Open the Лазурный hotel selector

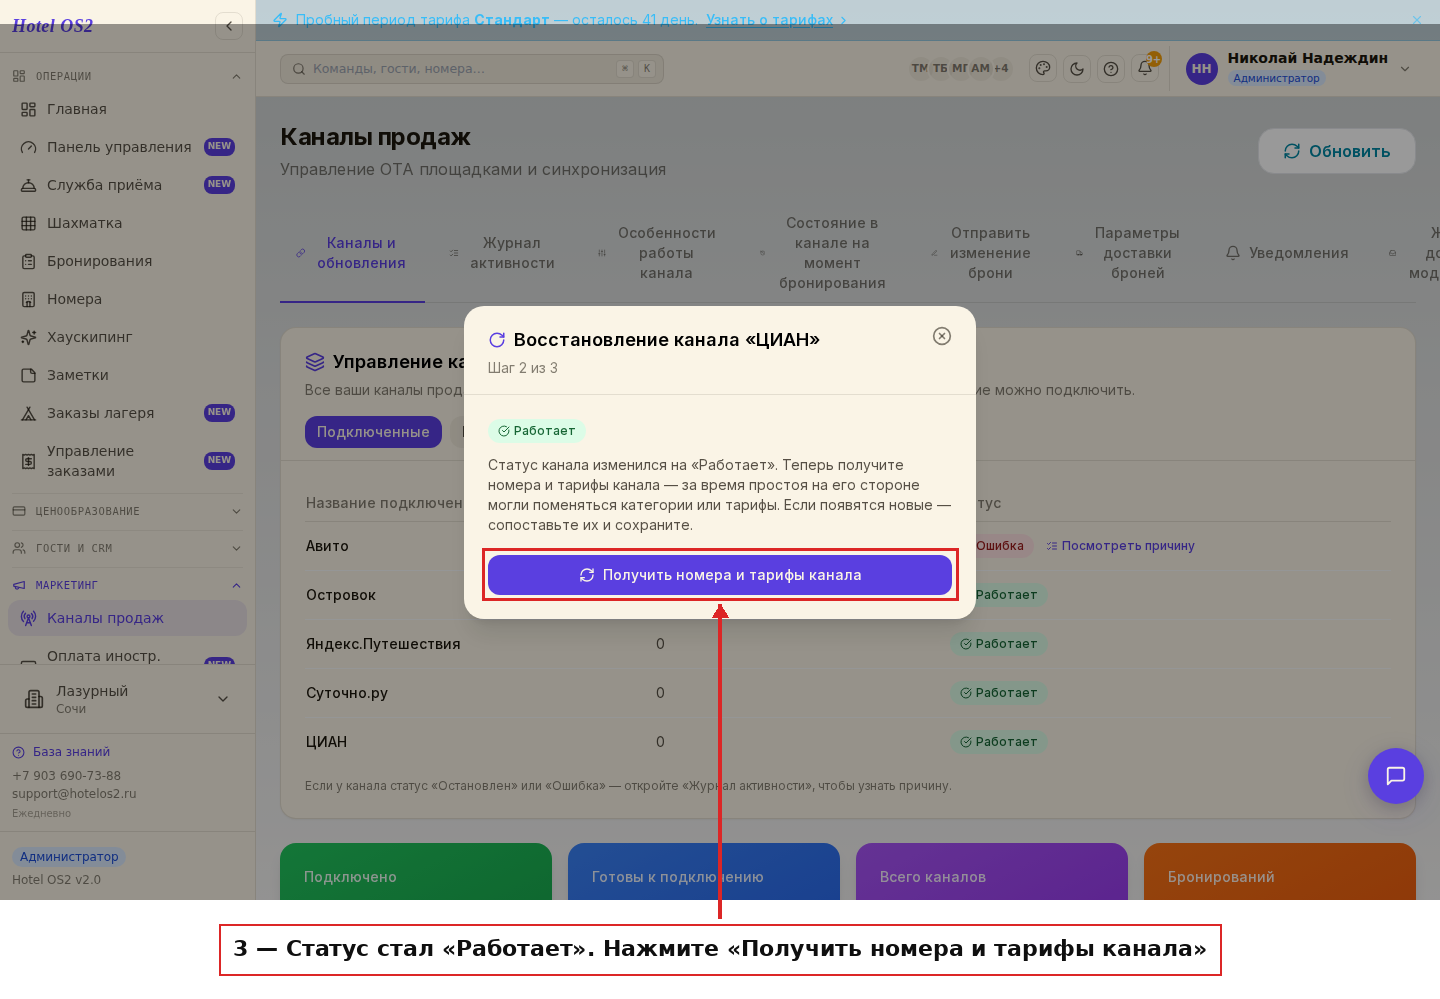127,699
